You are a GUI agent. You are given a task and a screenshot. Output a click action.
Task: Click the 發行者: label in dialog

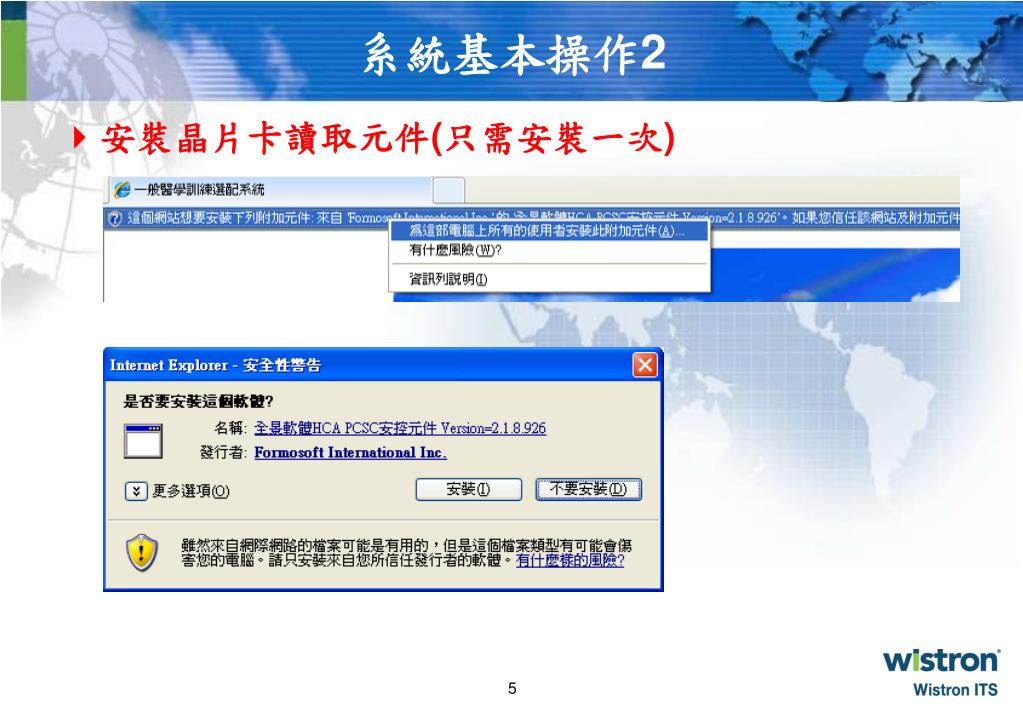[x=223, y=452]
